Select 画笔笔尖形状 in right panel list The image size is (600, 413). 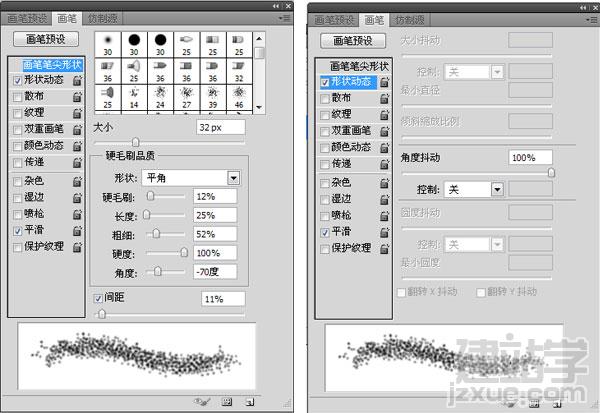pyautogui.click(x=358, y=66)
